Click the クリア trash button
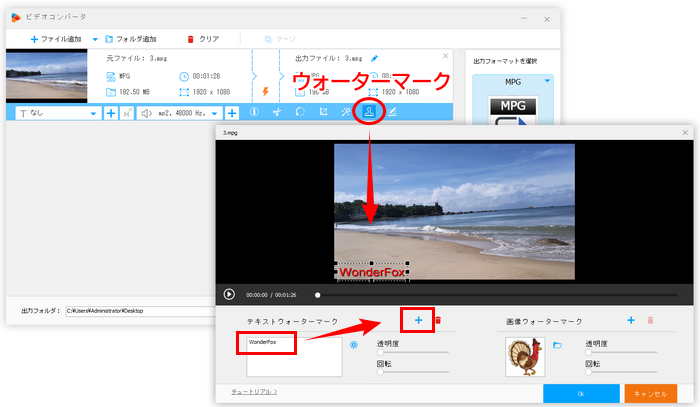700x407 pixels. point(203,39)
